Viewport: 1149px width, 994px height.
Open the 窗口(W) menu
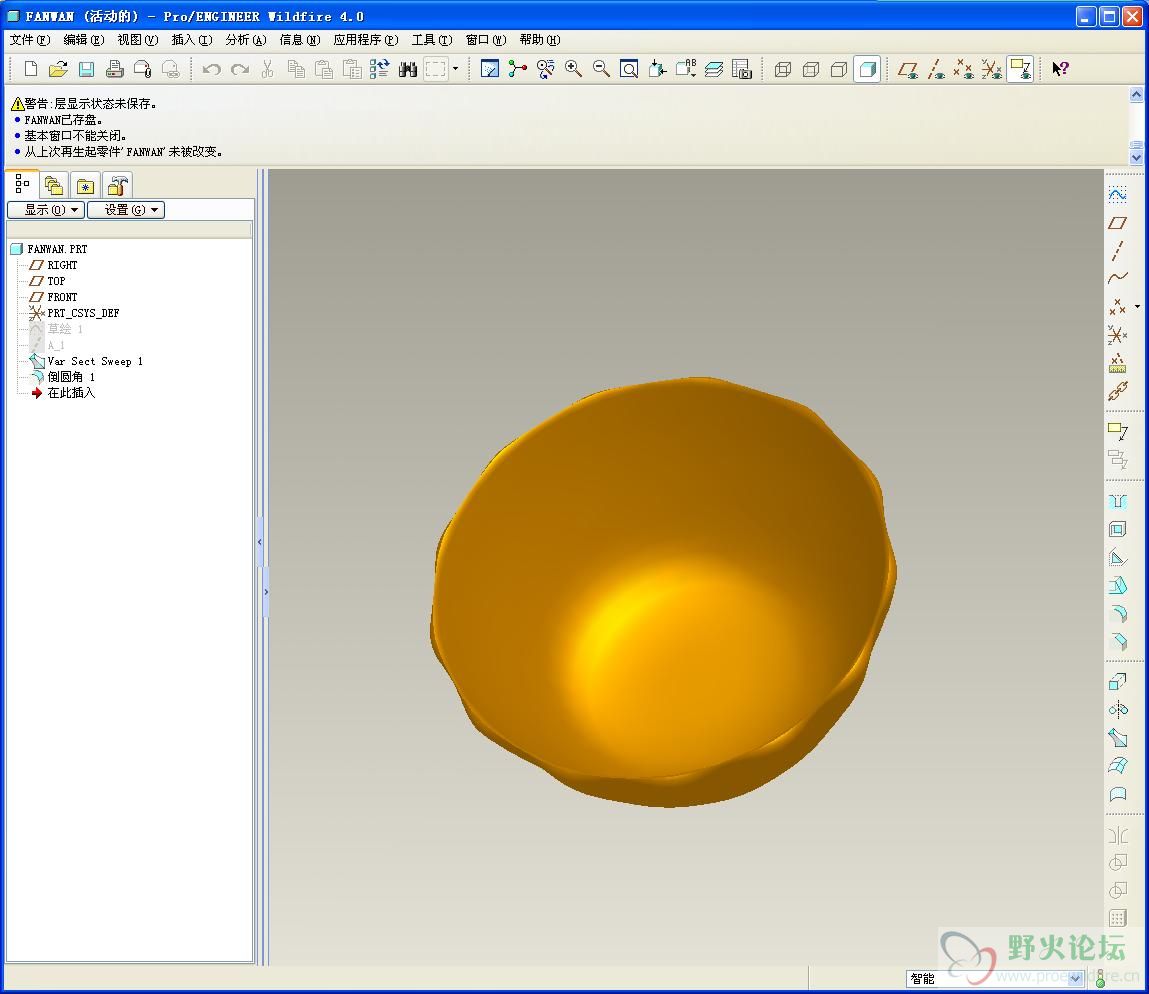(486, 40)
